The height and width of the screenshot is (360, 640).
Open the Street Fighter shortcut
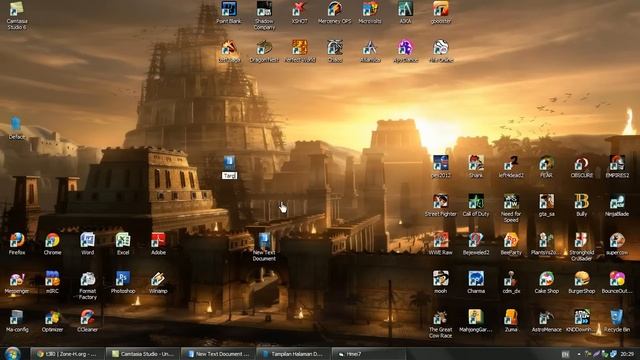(440, 205)
